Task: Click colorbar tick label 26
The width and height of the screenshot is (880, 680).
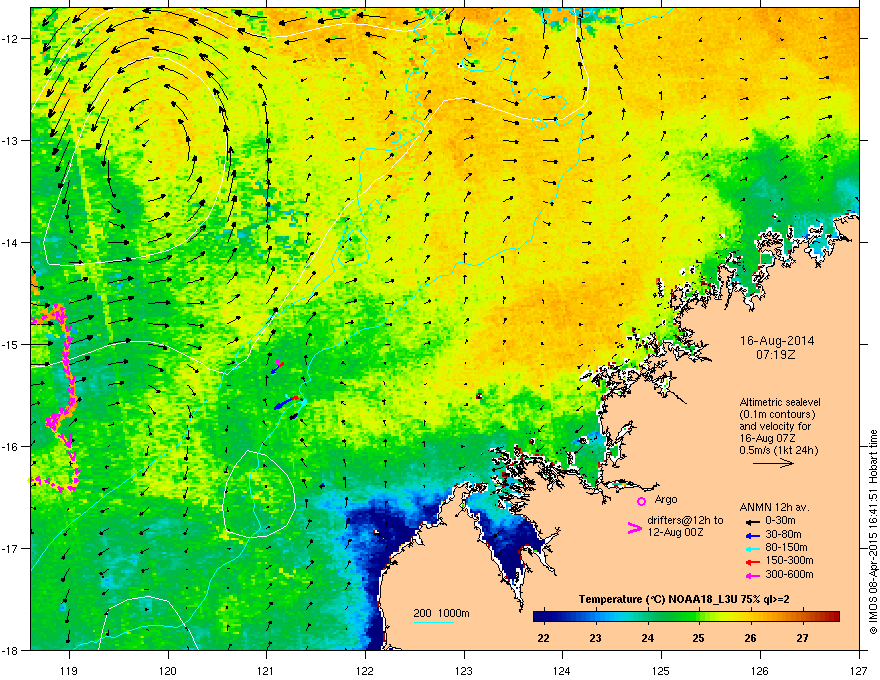Action: pyautogui.click(x=750, y=638)
